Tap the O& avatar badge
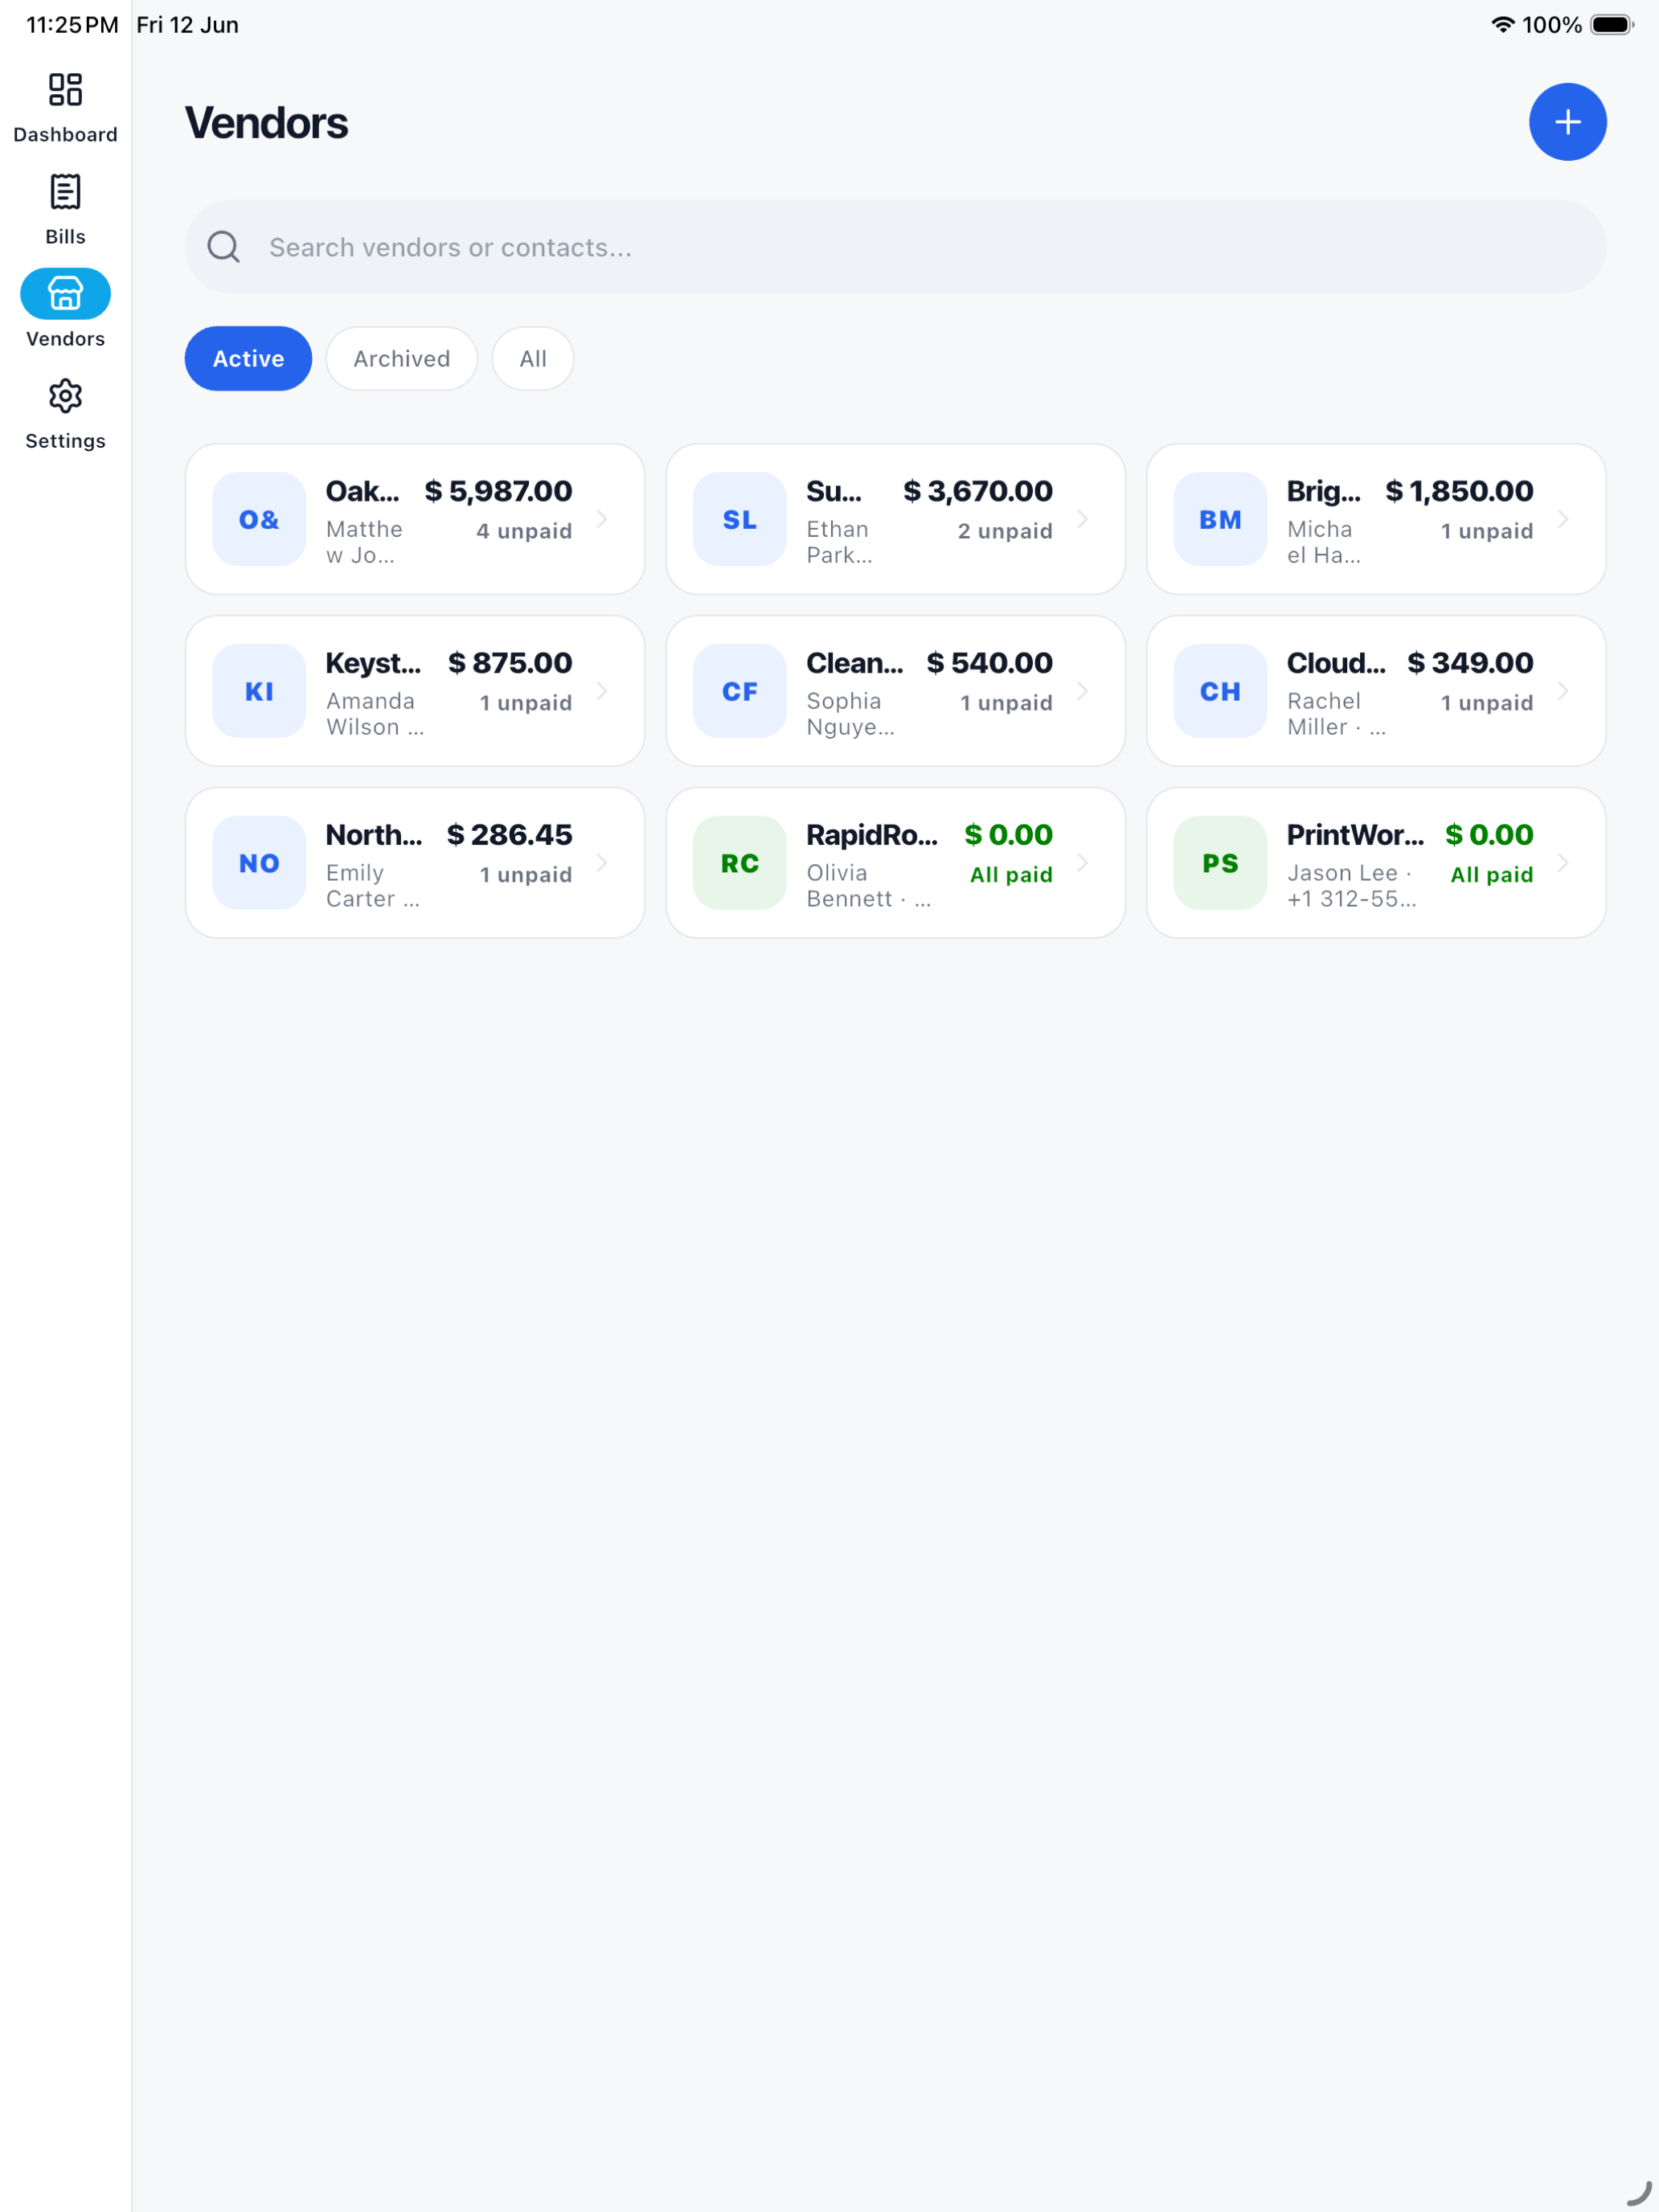Screen dimensions: 1659x2212 point(259,519)
